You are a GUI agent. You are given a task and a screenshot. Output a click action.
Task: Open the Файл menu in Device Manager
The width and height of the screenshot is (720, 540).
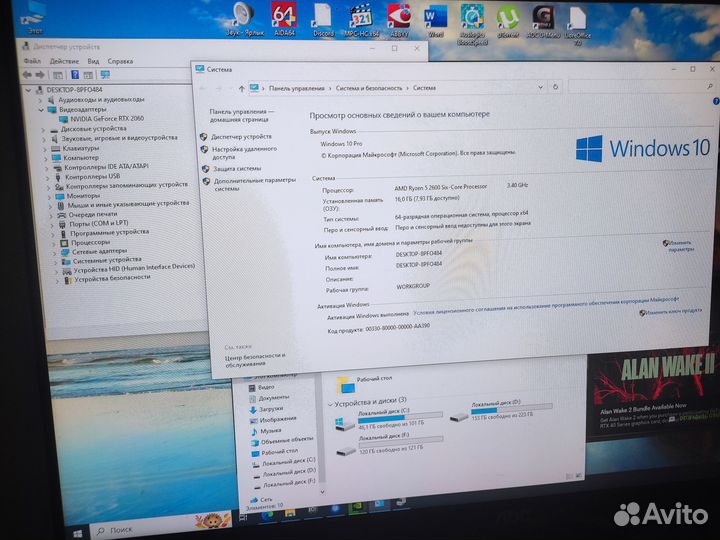pos(32,61)
